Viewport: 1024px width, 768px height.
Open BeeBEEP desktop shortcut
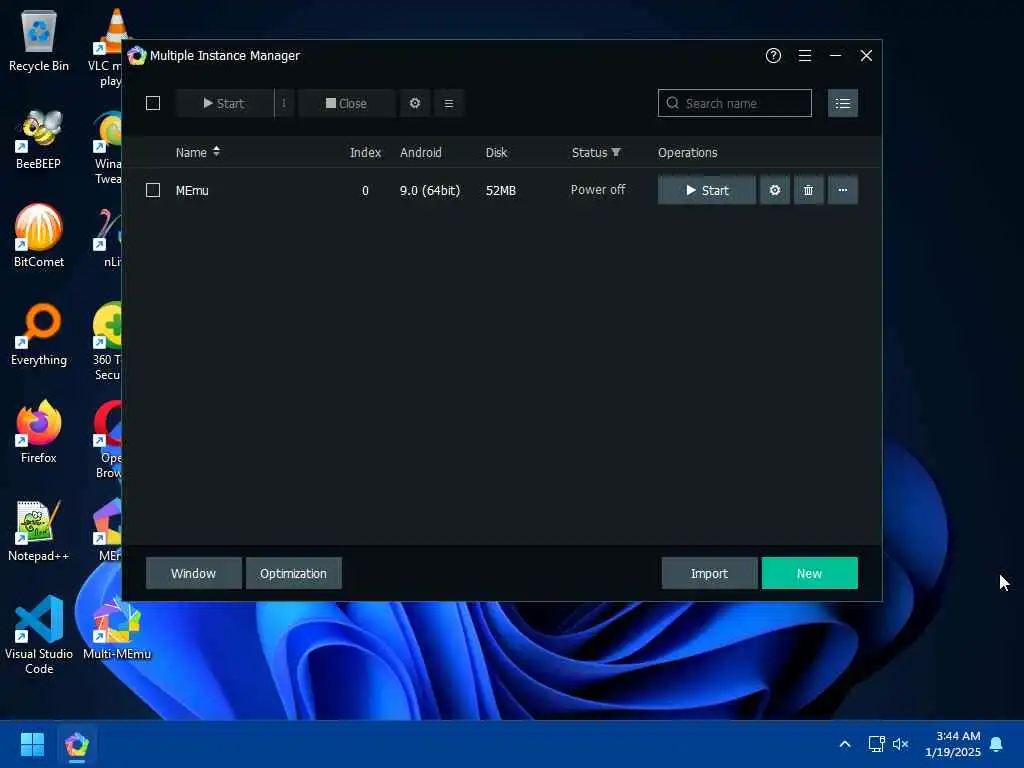(39, 139)
